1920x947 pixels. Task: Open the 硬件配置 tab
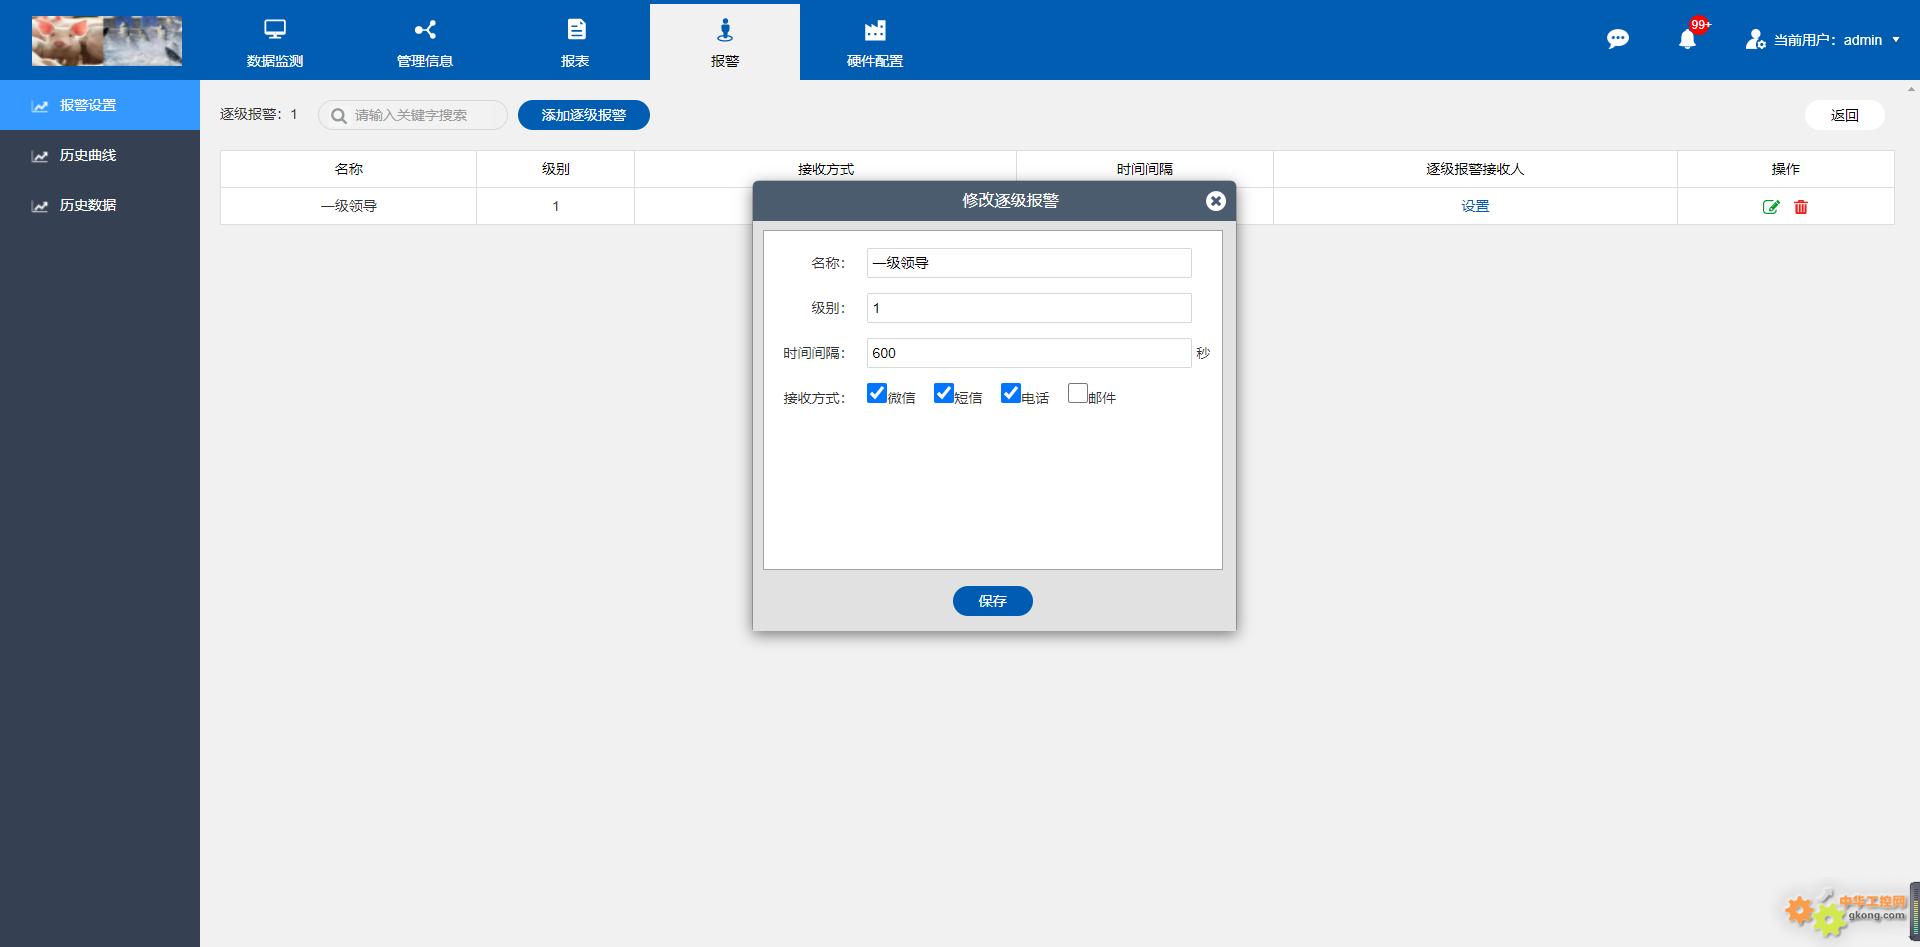[x=875, y=42]
